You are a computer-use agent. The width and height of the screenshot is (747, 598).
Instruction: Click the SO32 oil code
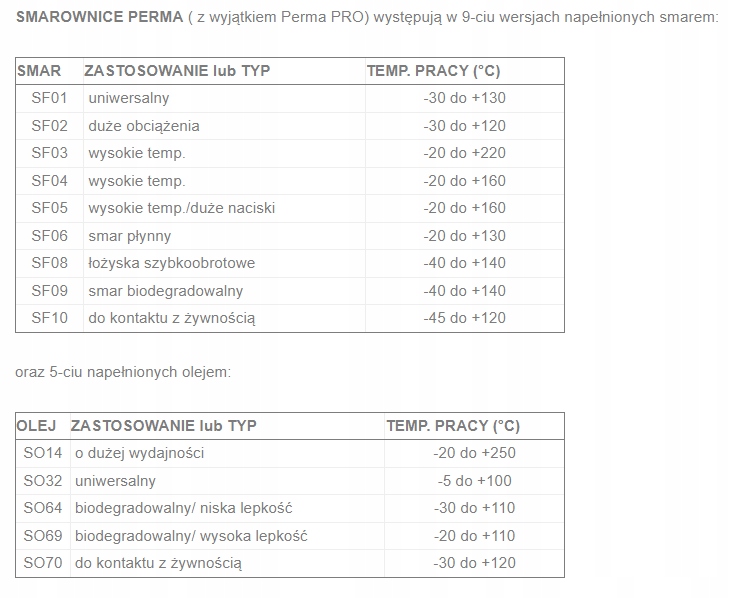coord(43,480)
